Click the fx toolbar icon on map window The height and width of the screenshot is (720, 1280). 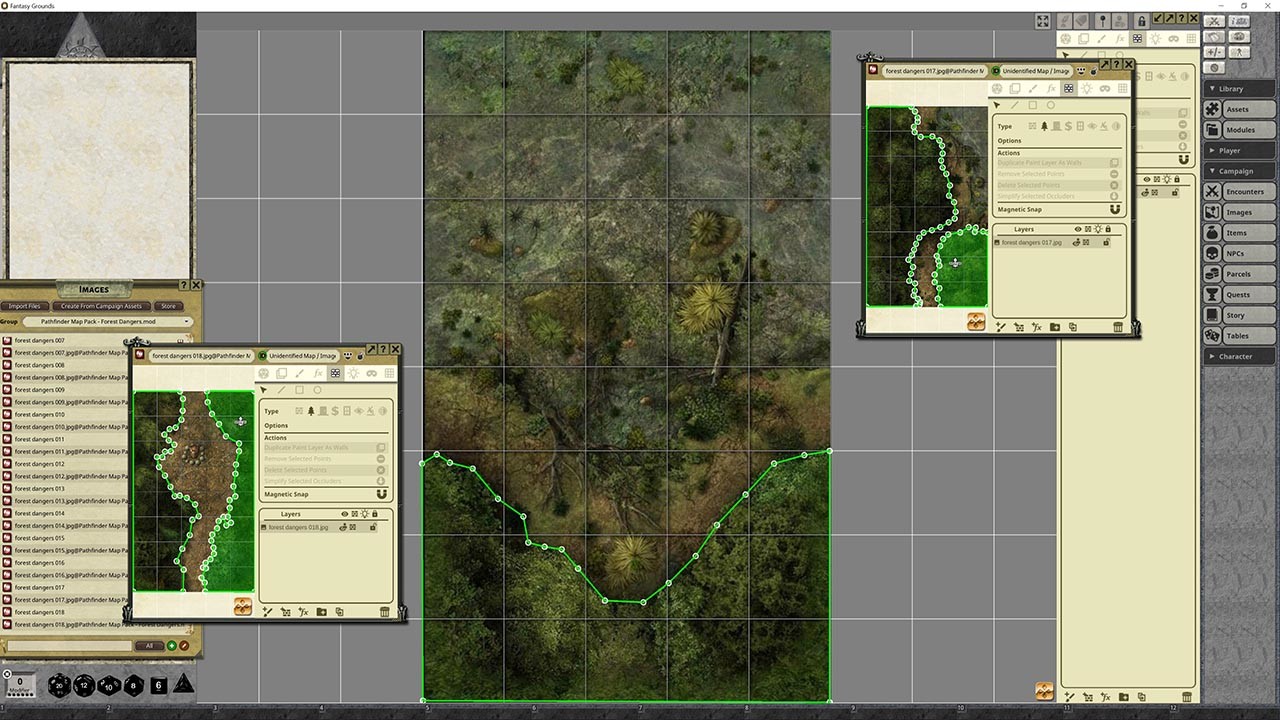[x=317, y=373]
